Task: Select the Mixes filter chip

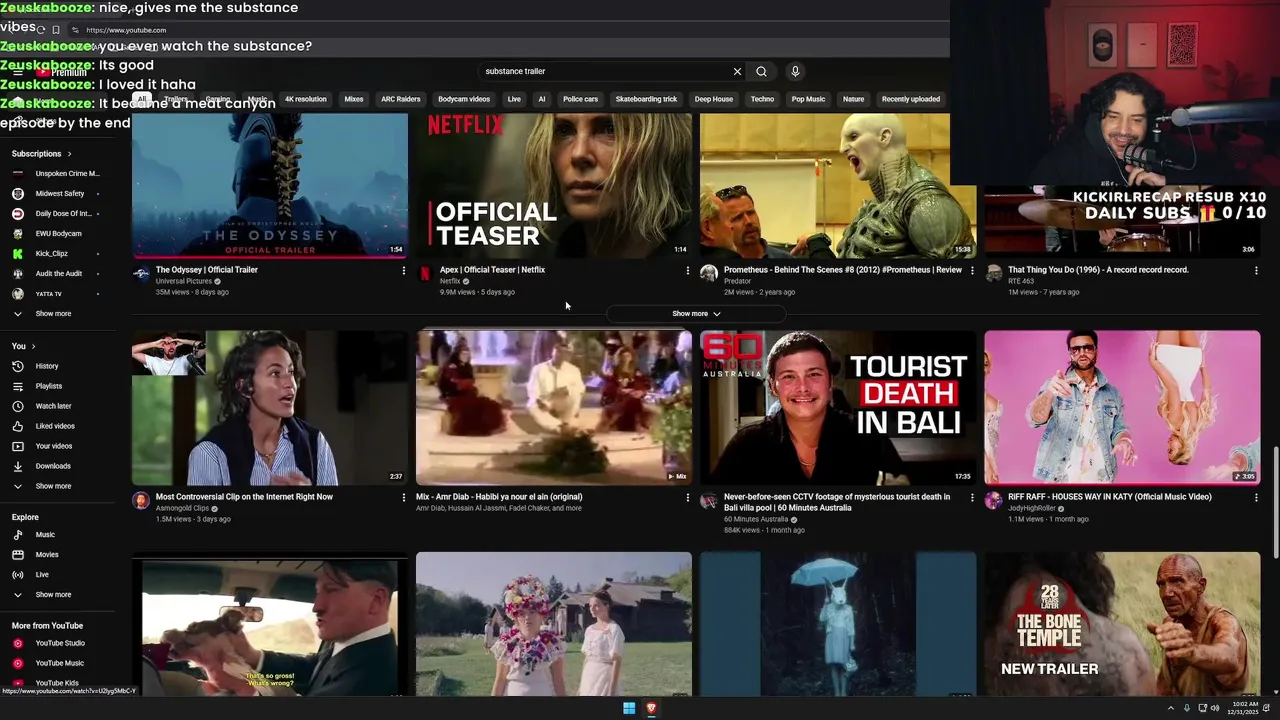Action: (354, 99)
